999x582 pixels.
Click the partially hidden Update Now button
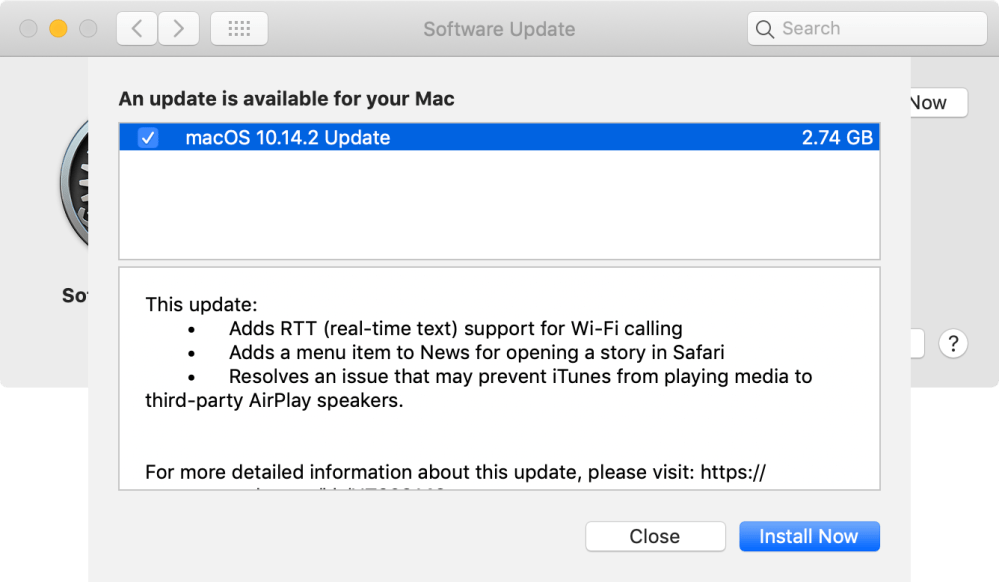[x=938, y=102]
